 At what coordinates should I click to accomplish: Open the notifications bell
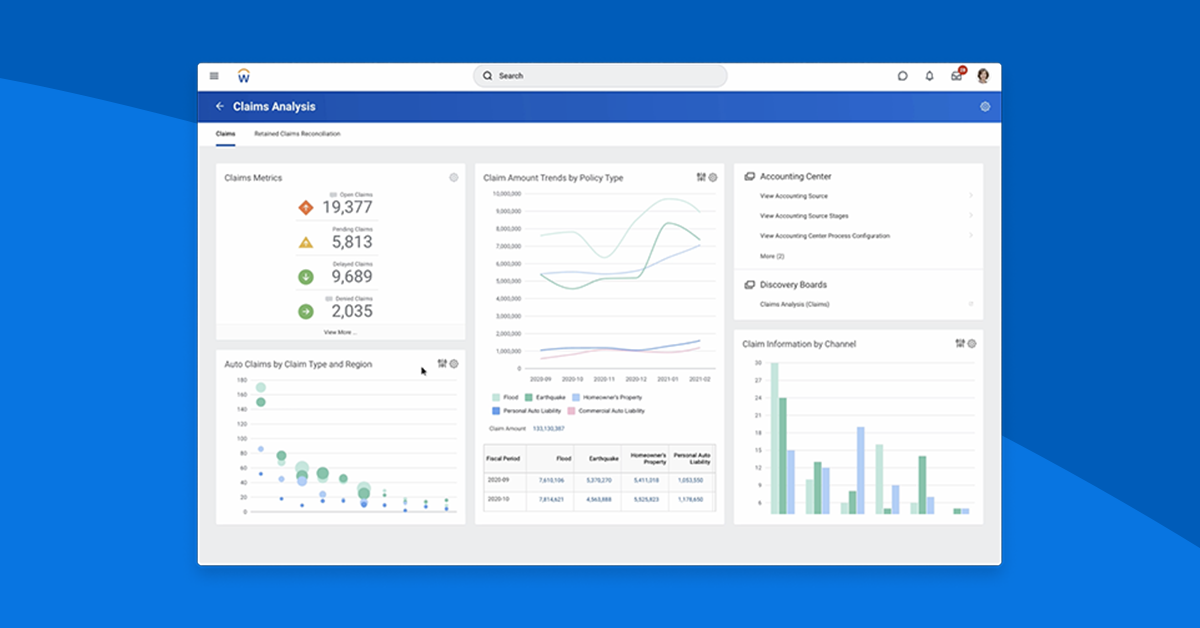click(929, 75)
